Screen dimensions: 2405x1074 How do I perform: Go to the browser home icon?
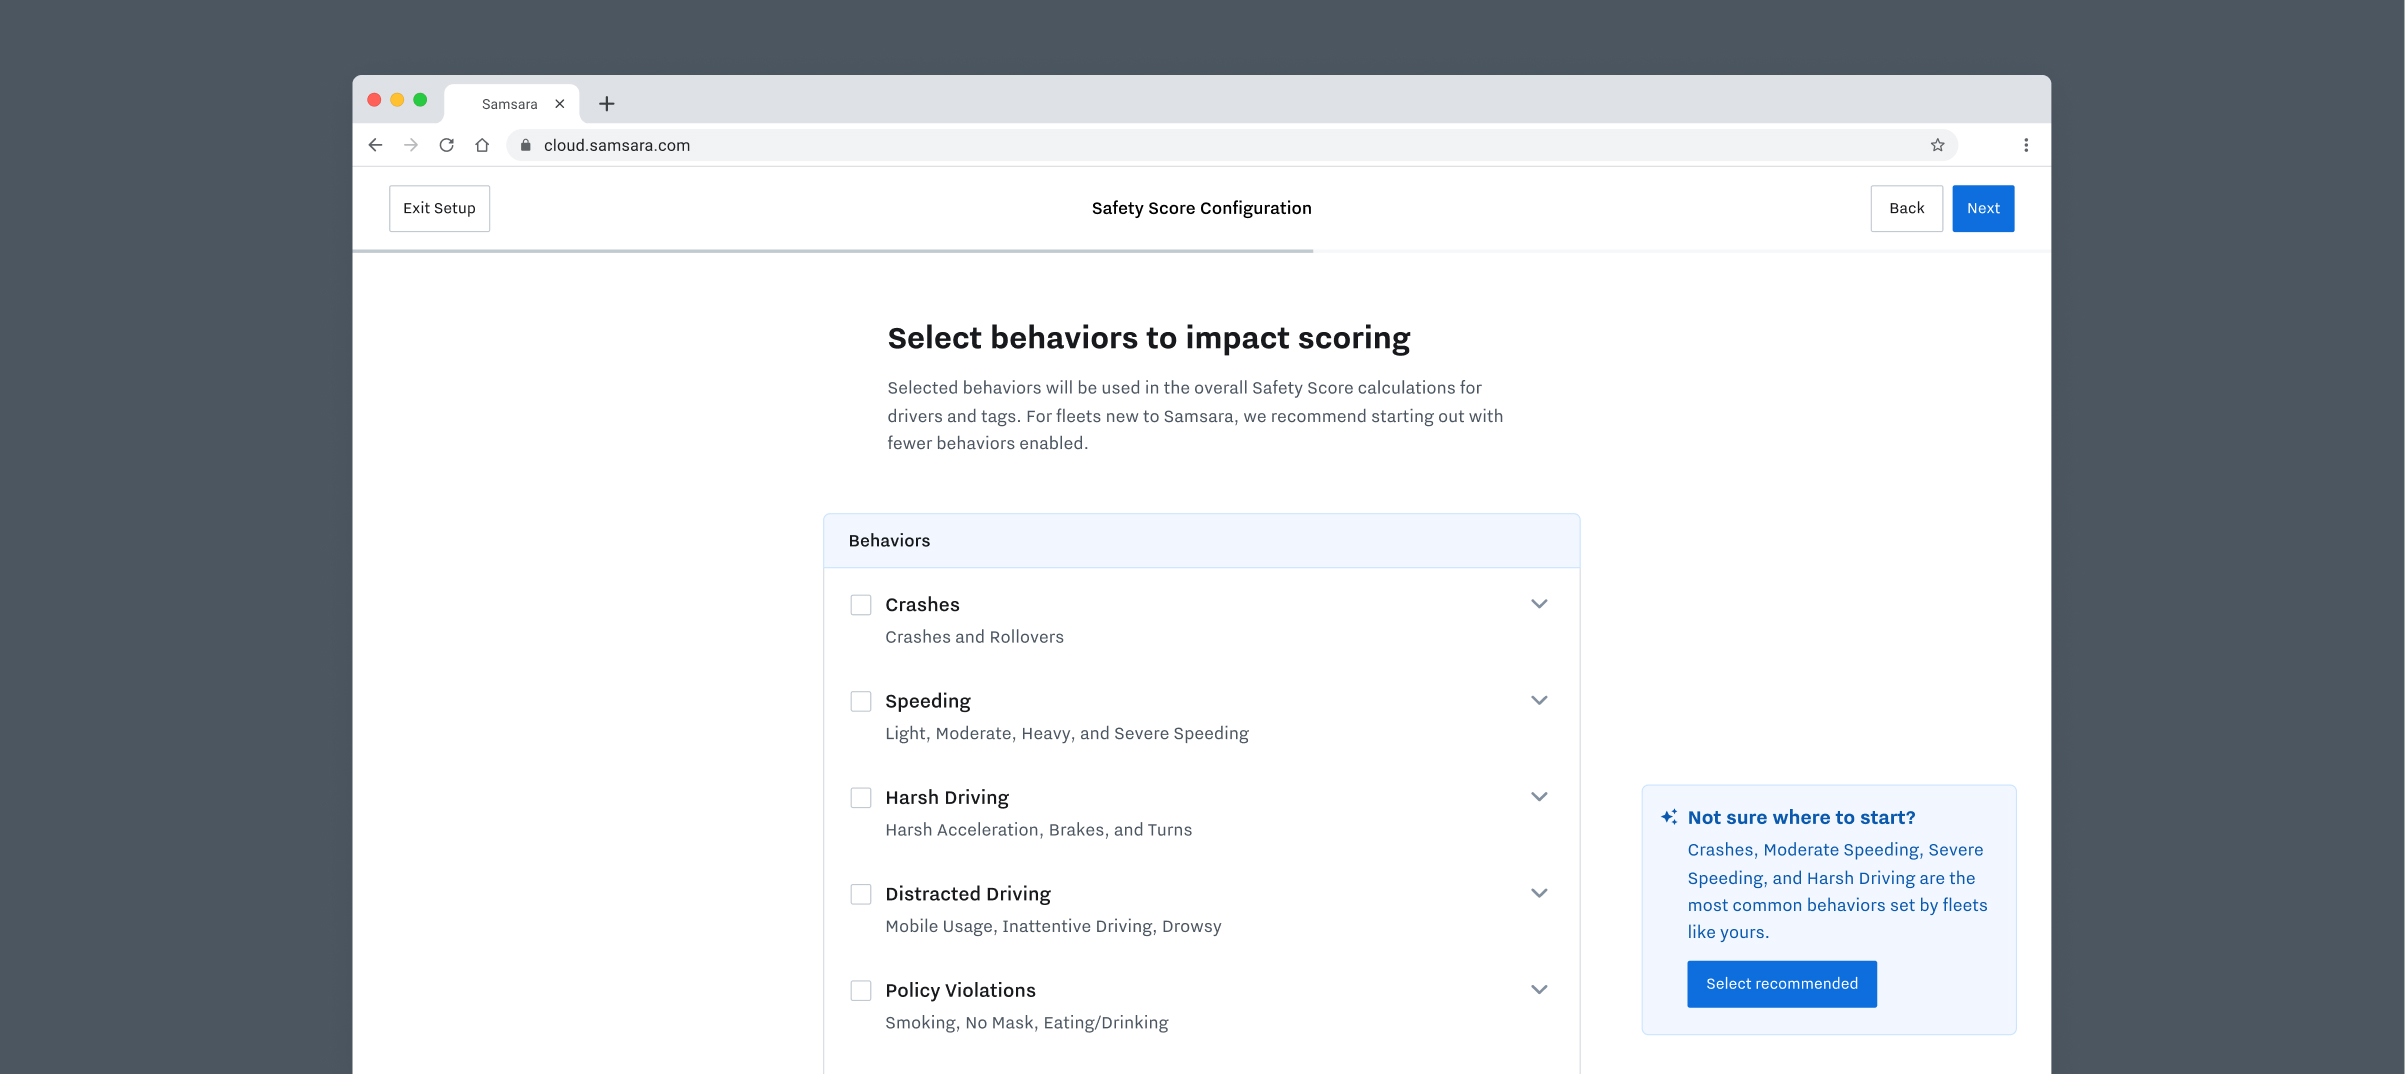click(482, 145)
